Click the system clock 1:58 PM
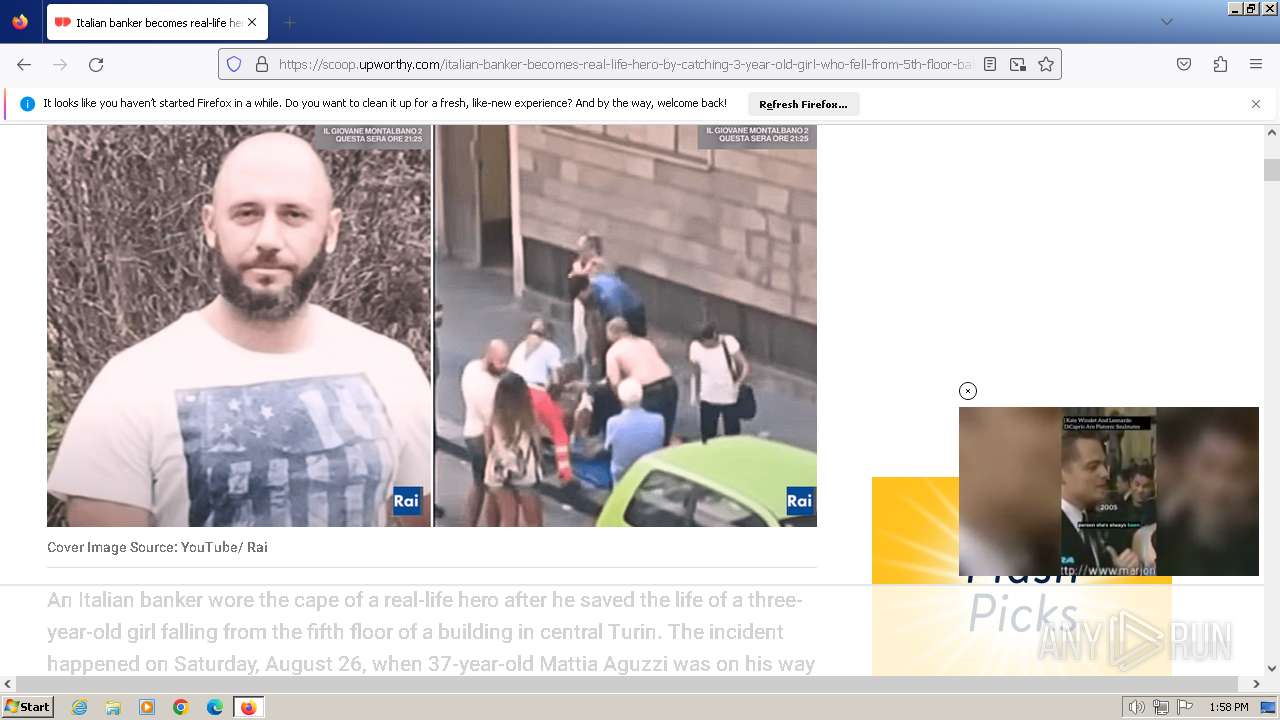 point(1229,707)
